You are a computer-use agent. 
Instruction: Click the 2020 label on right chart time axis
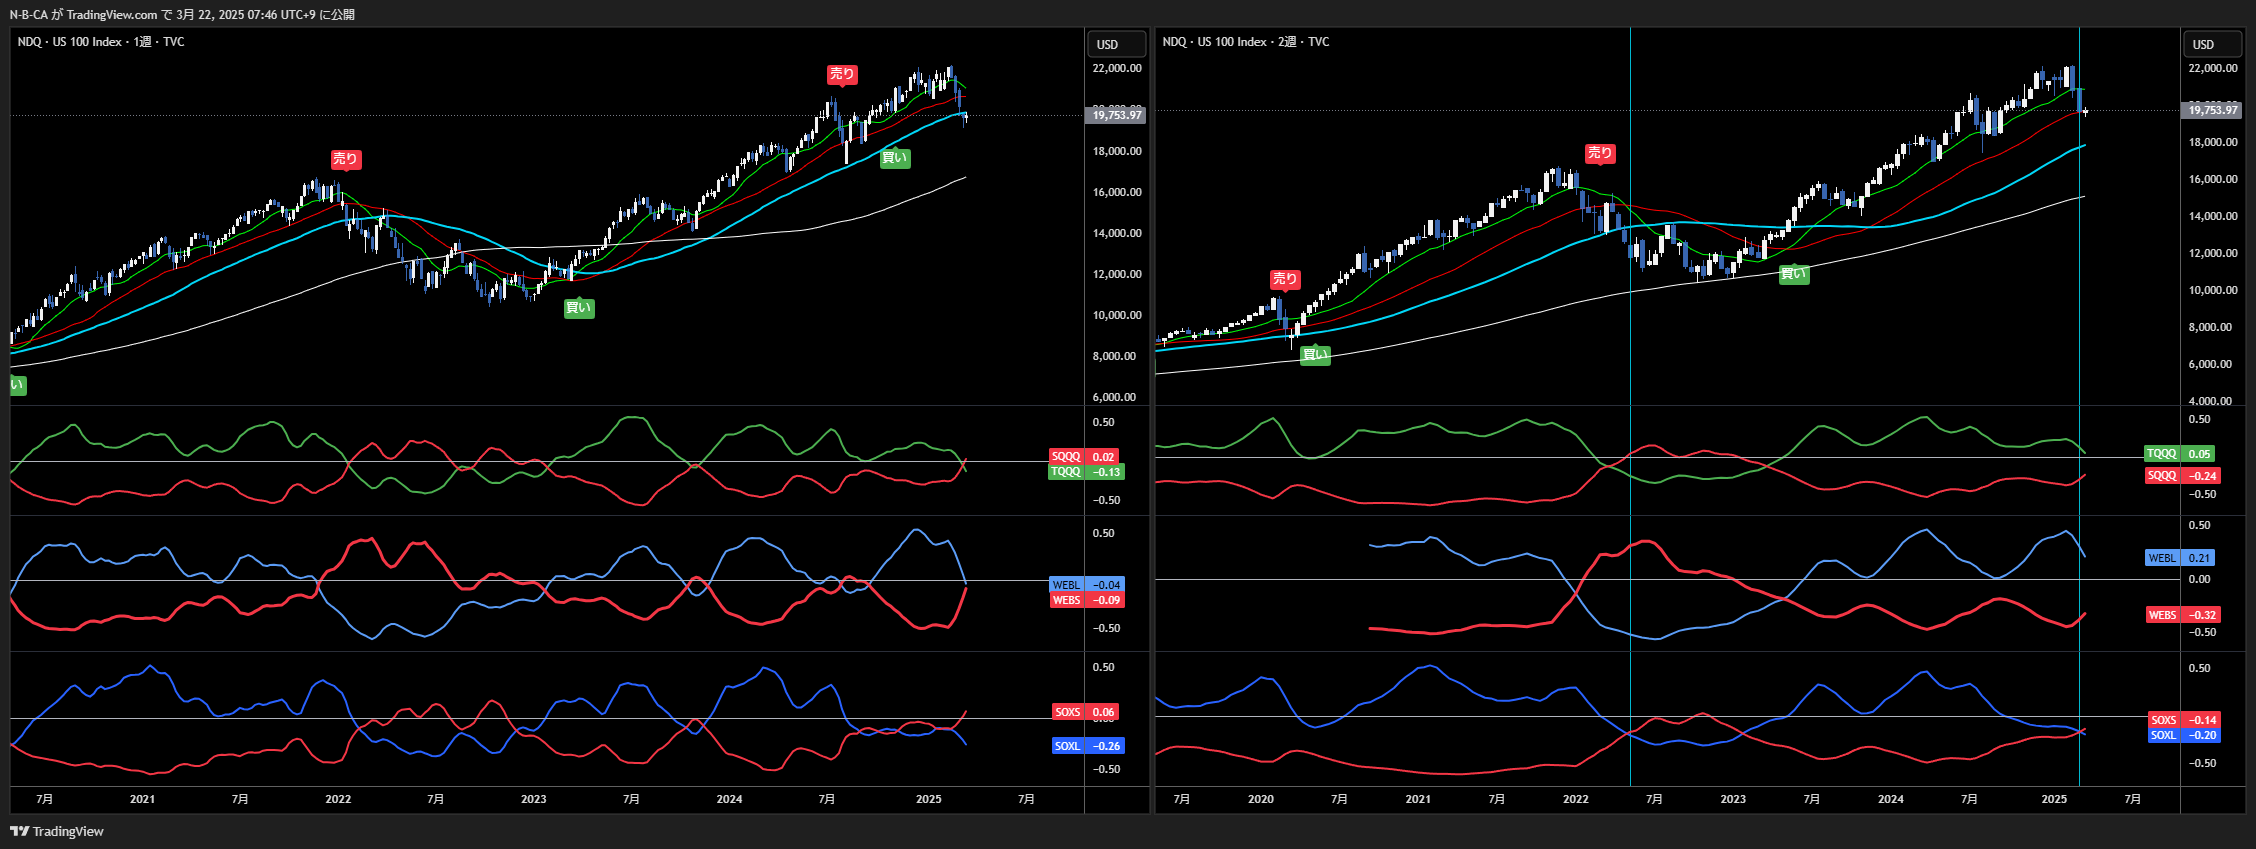(x=1261, y=799)
